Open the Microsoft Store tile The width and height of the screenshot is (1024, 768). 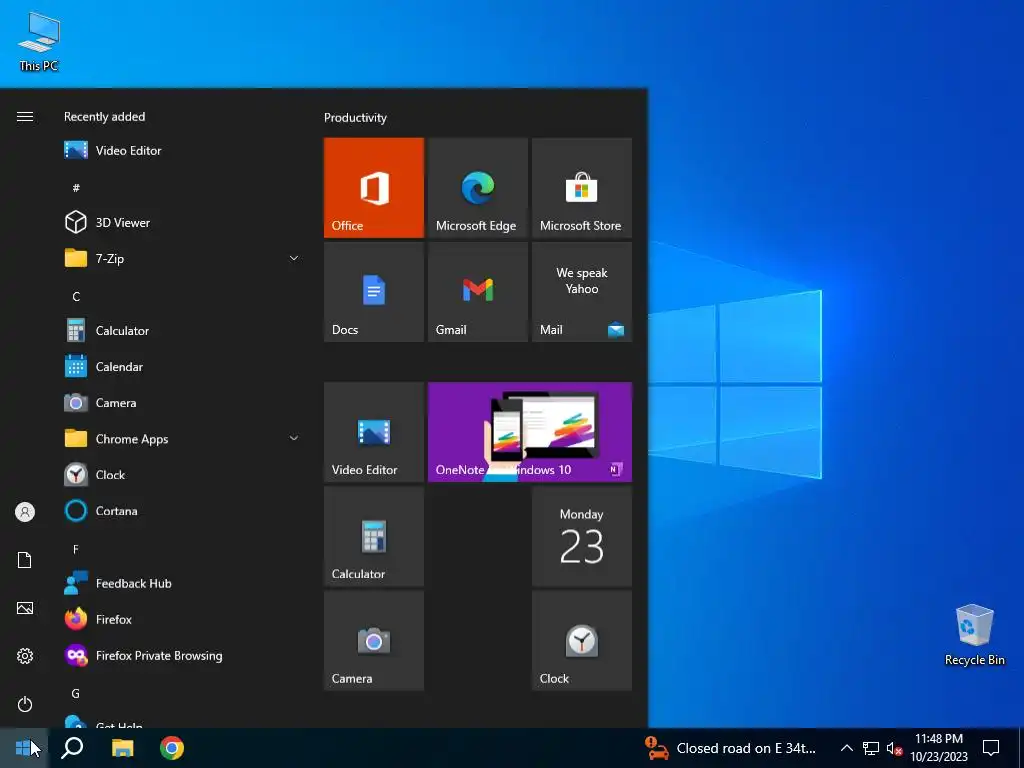tap(582, 187)
